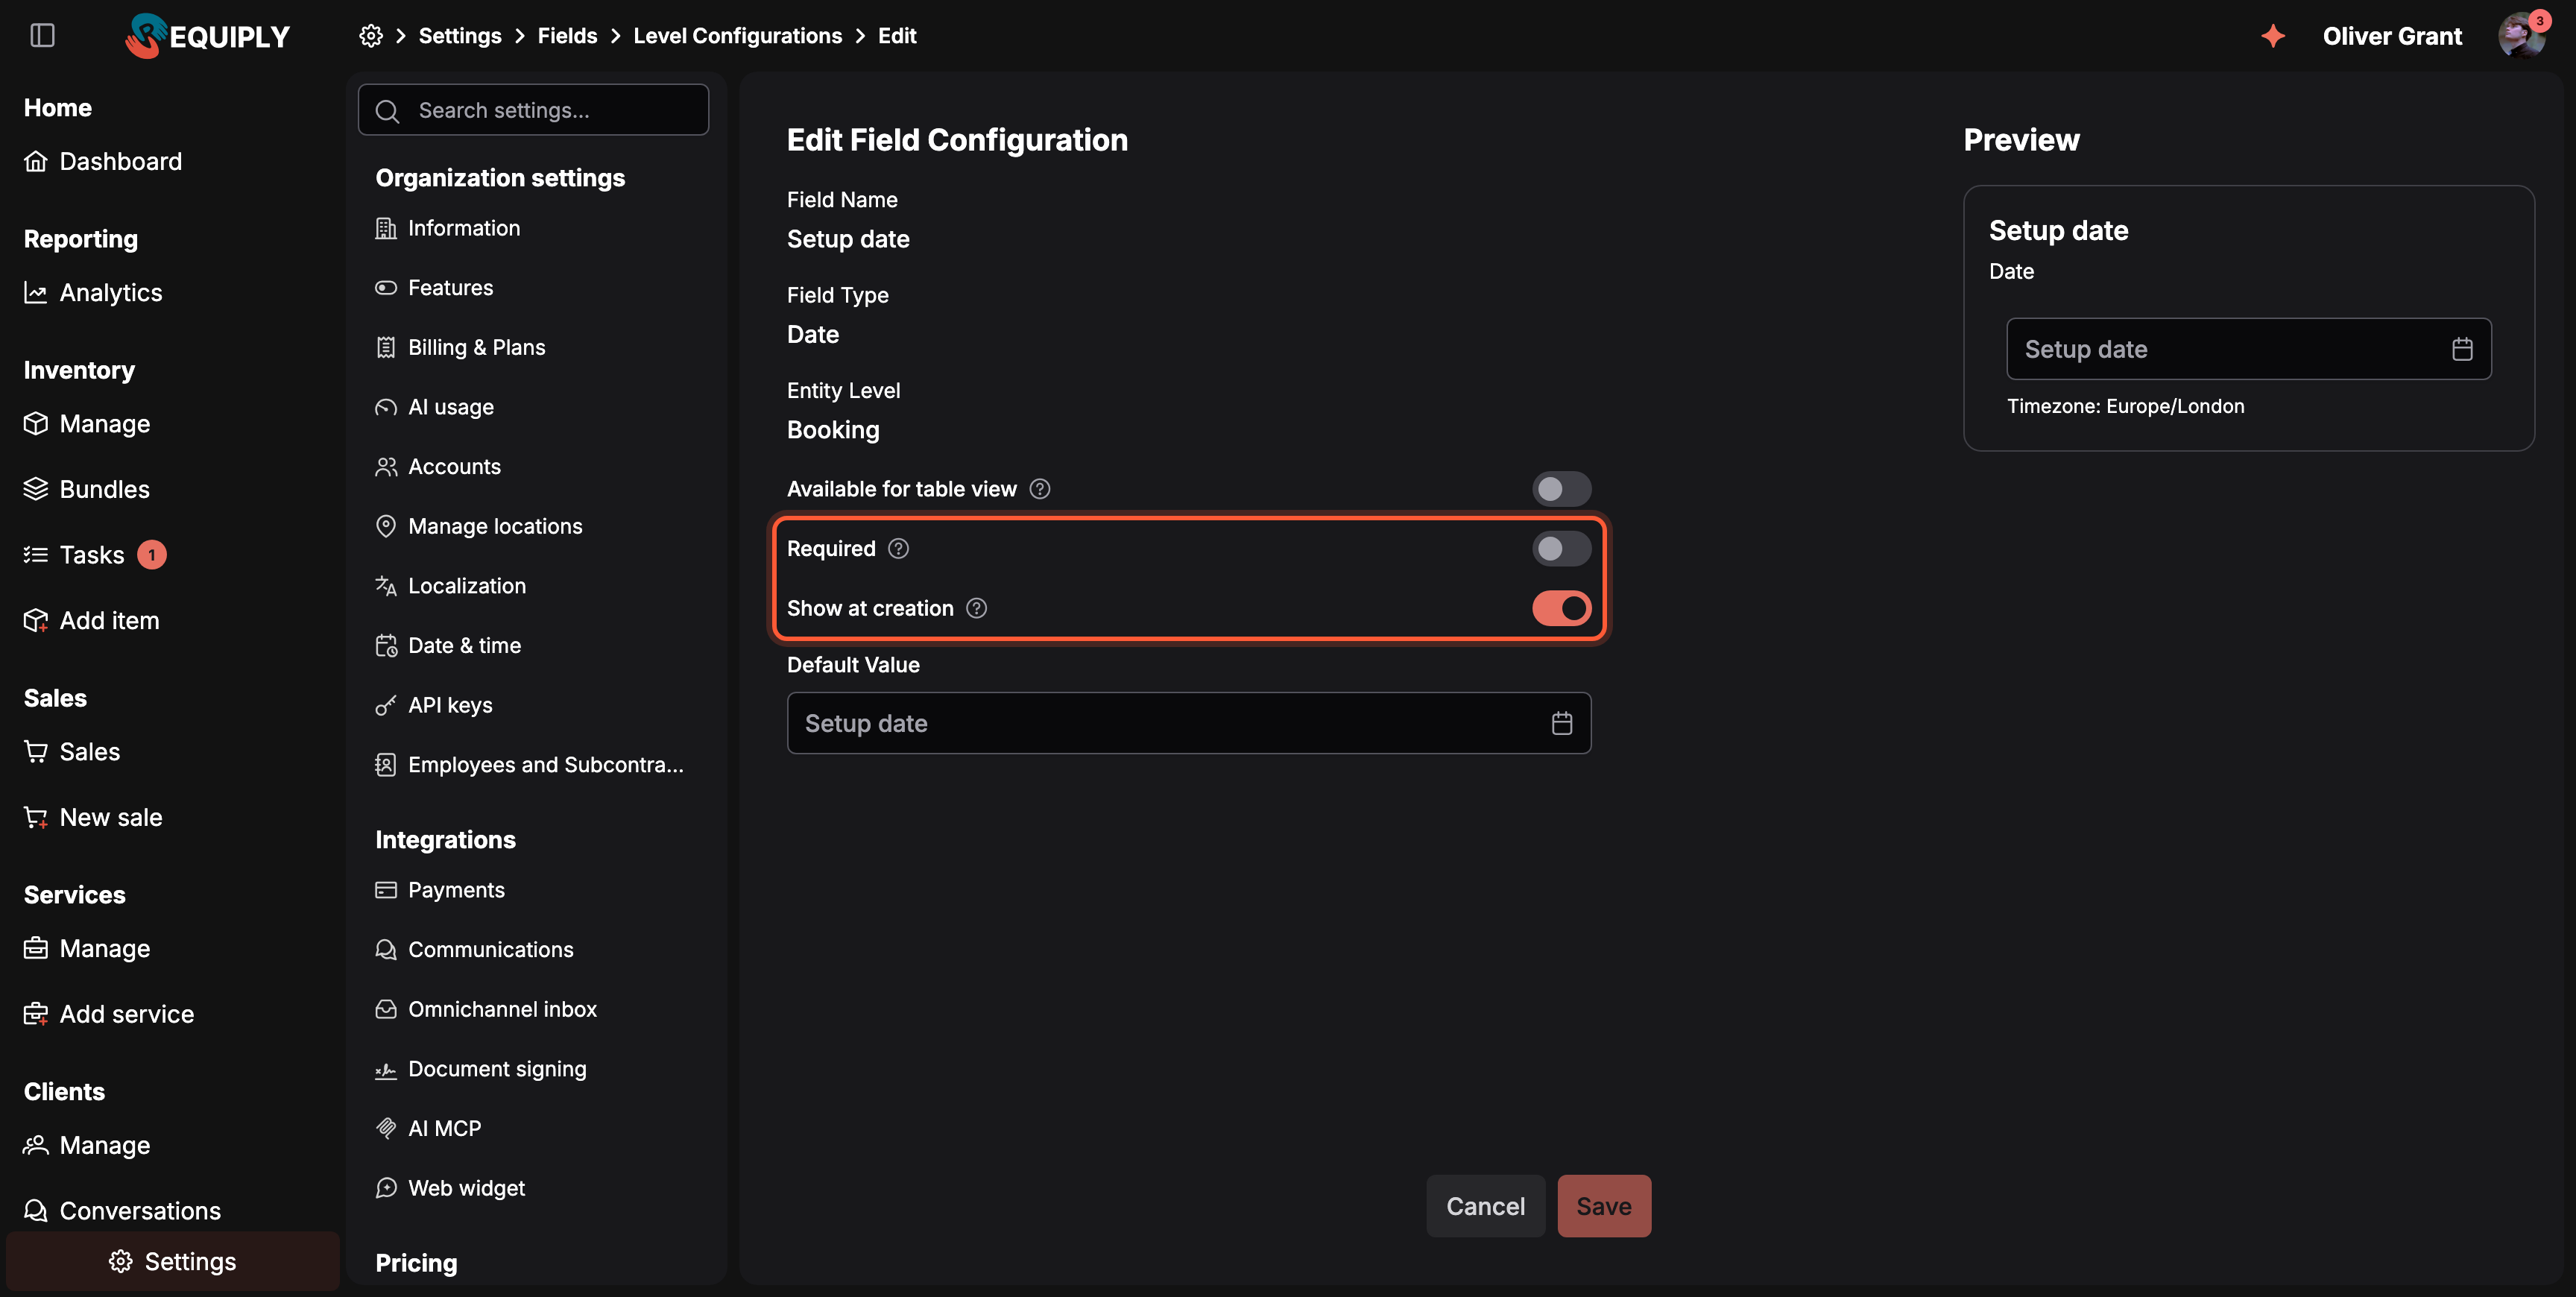The width and height of the screenshot is (2576, 1297).
Task: Open Add service in left navigation
Action: [x=108, y=1014]
